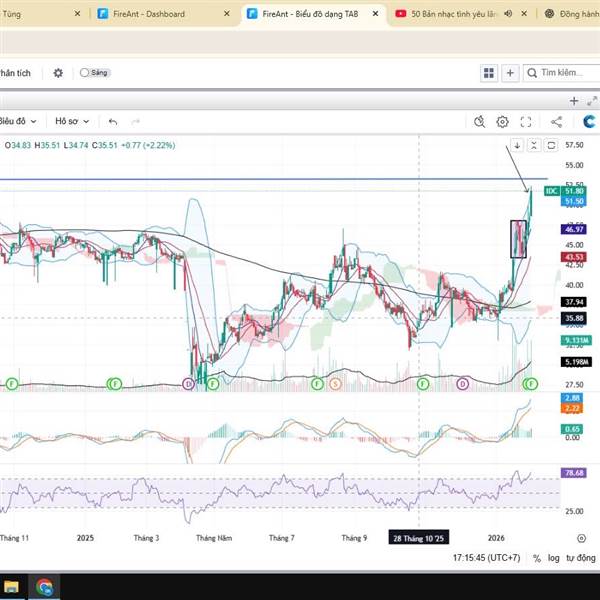Open the grid layout selector icon
Screen dimensions: 600x600
(x=489, y=73)
